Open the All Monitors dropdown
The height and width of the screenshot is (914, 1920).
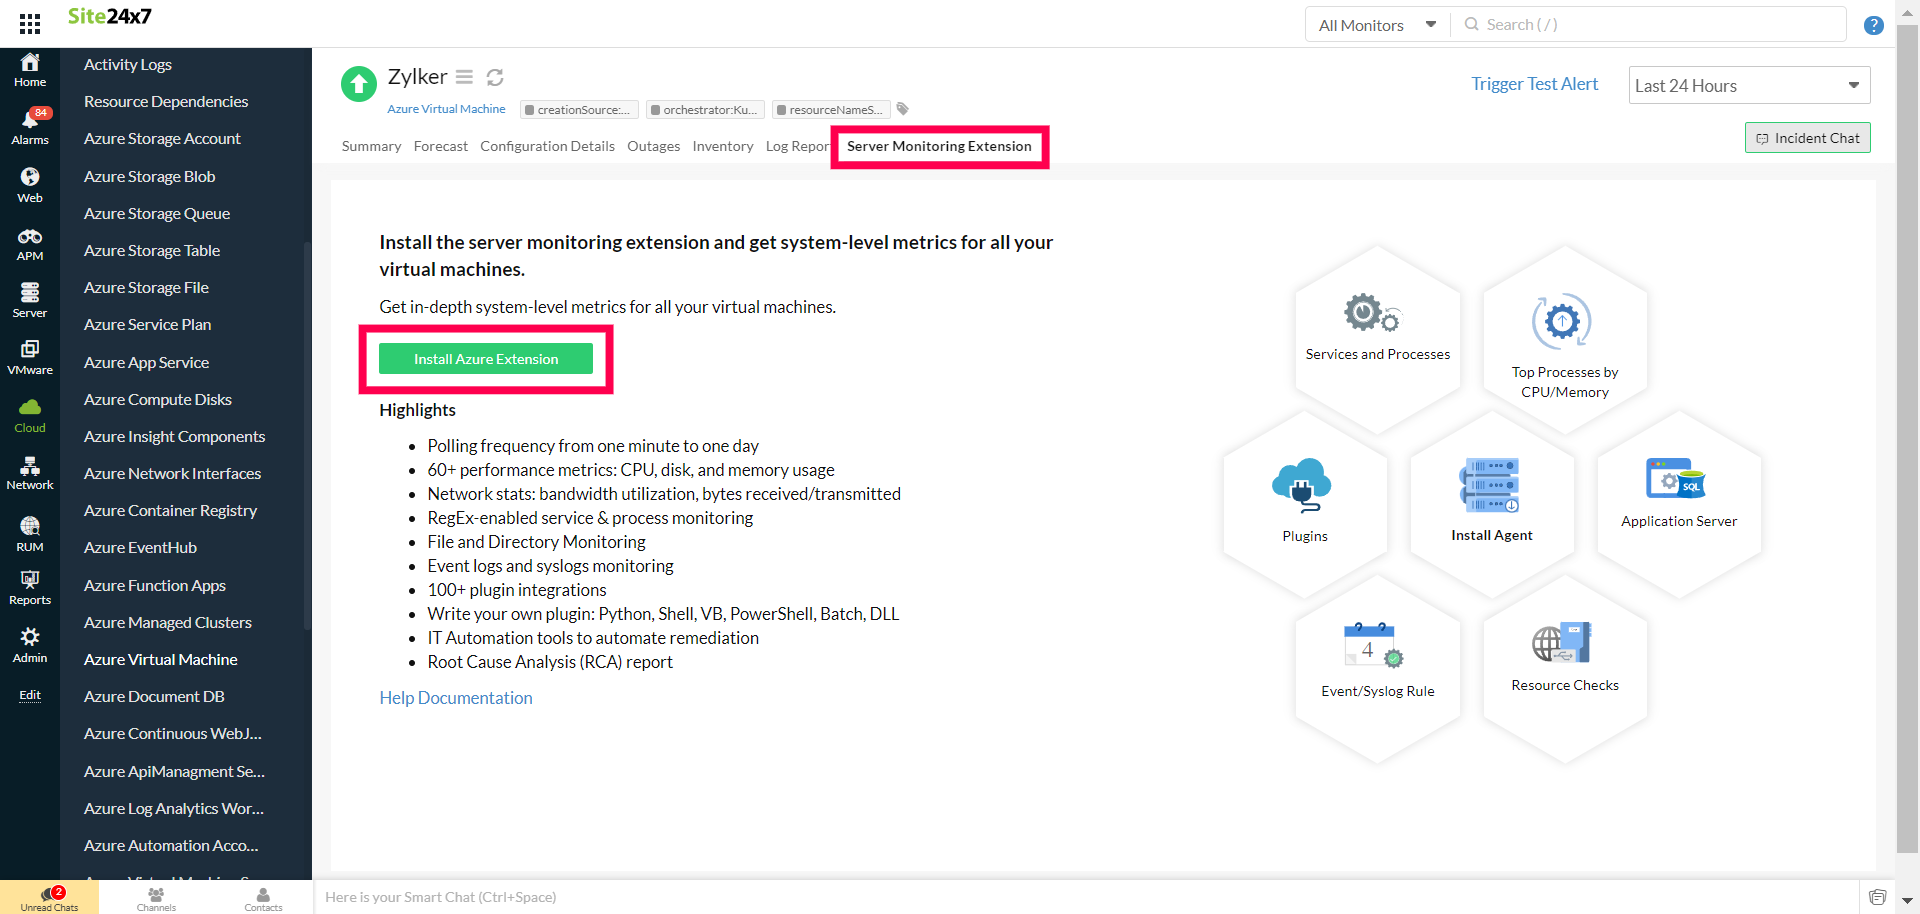1376,24
